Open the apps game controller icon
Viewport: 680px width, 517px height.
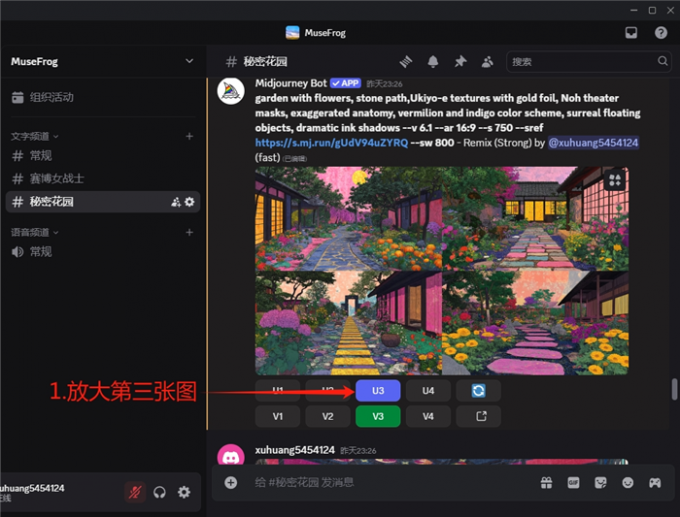(x=655, y=482)
